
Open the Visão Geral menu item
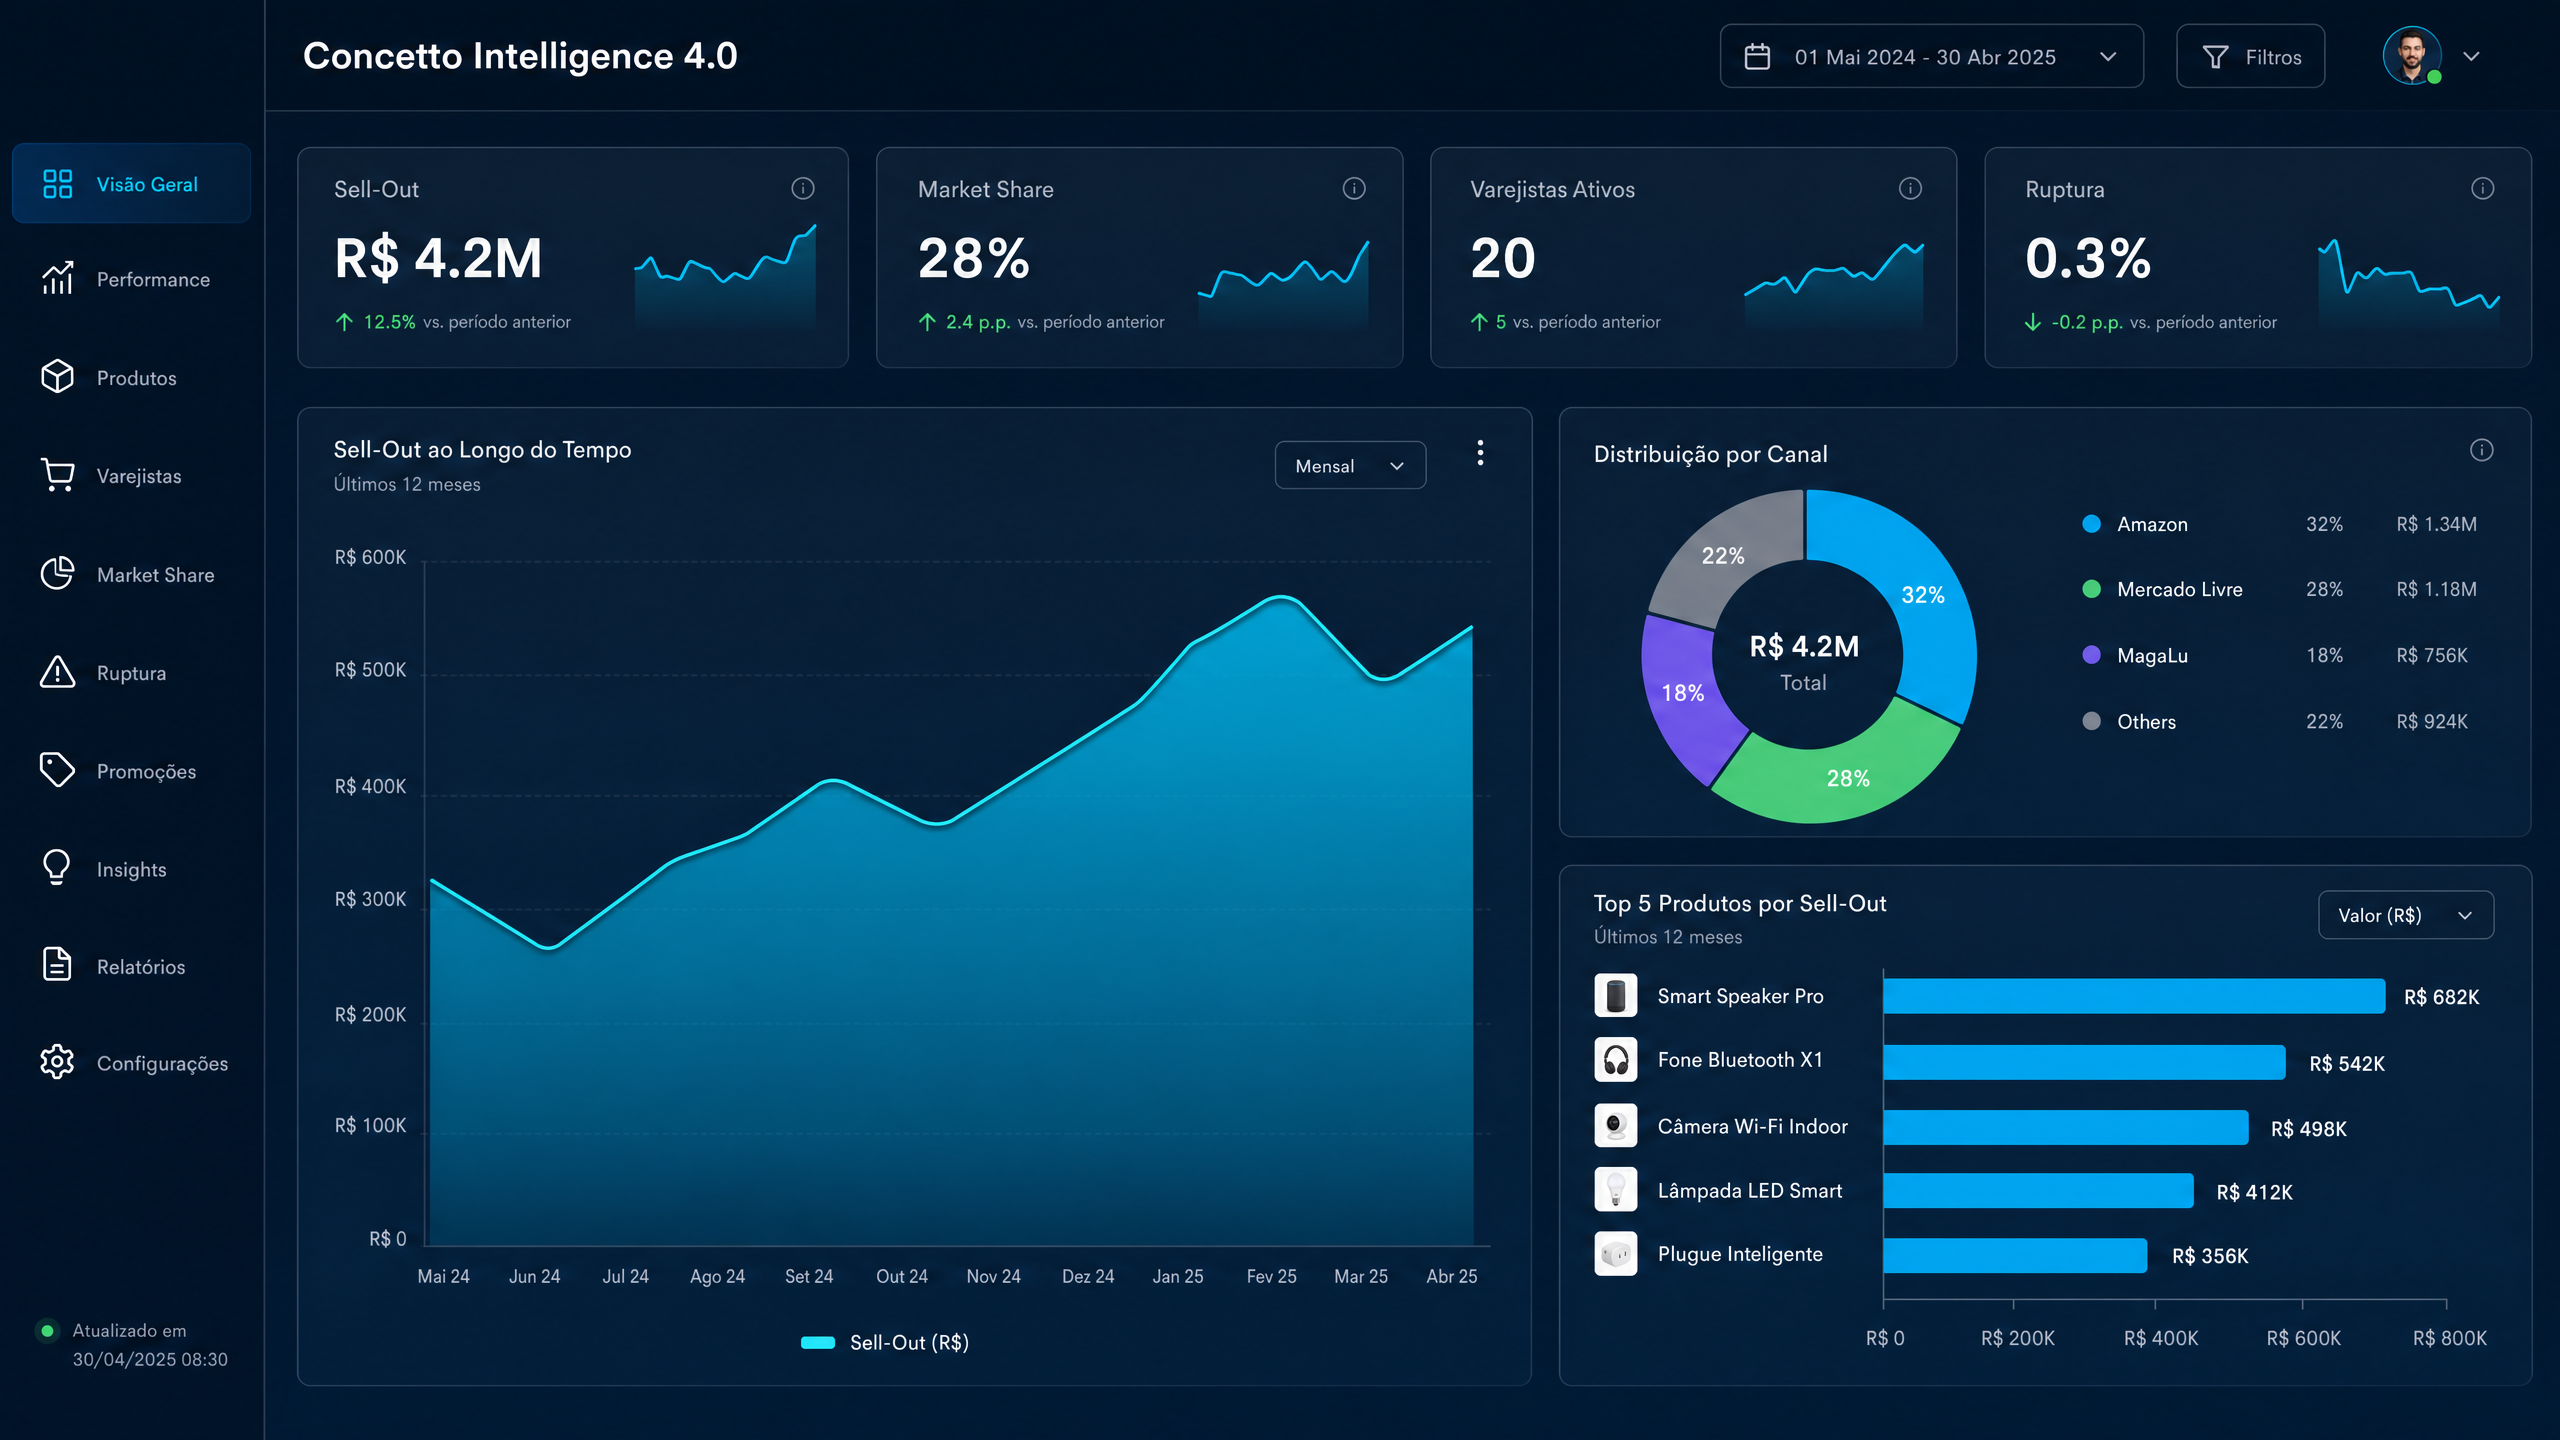[131, 184]
